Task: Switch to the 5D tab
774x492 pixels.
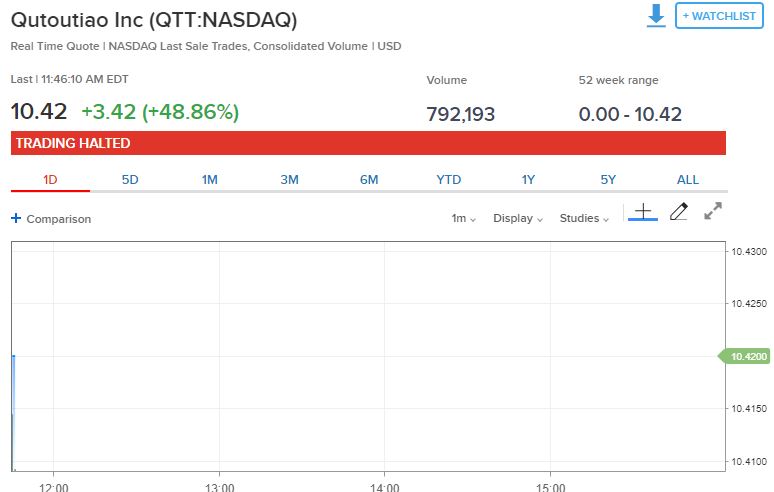Action: 130,180
